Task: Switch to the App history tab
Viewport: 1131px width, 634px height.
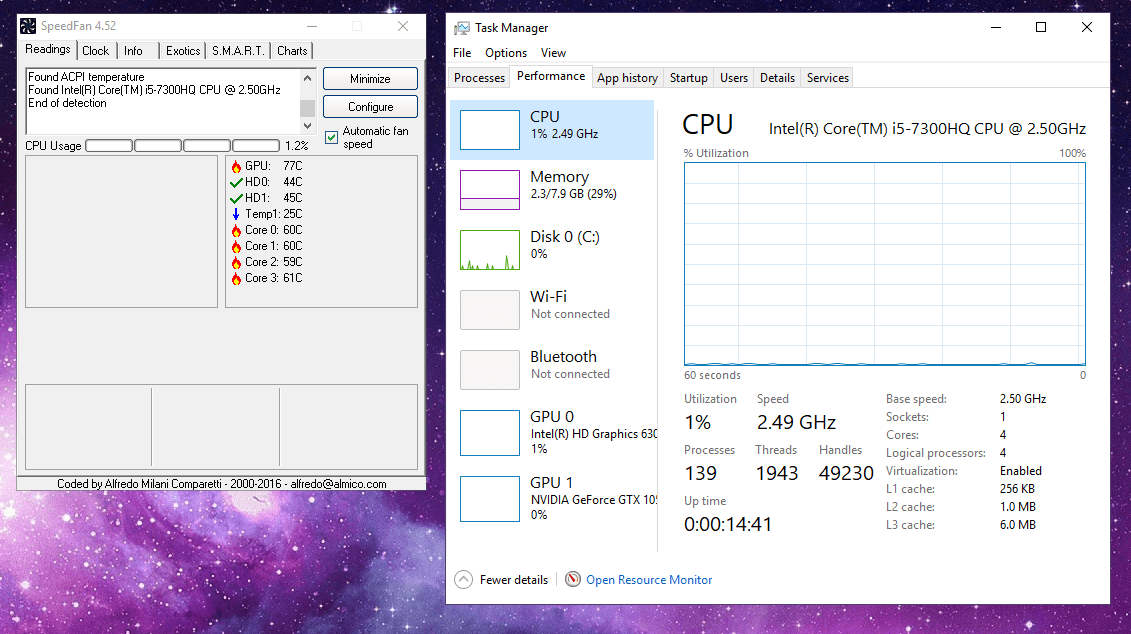Action: tap(627, 76)
